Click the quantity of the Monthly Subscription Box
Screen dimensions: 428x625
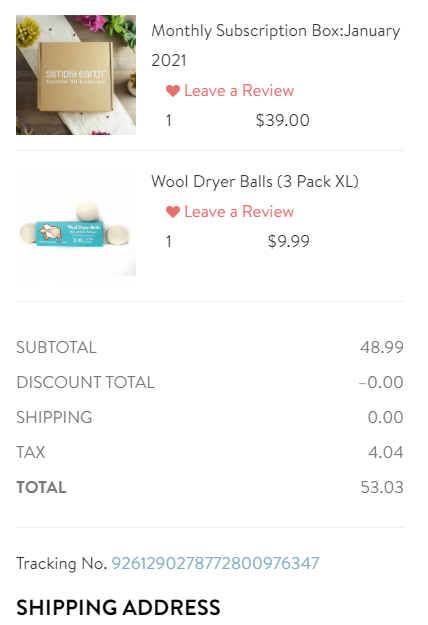169,120
